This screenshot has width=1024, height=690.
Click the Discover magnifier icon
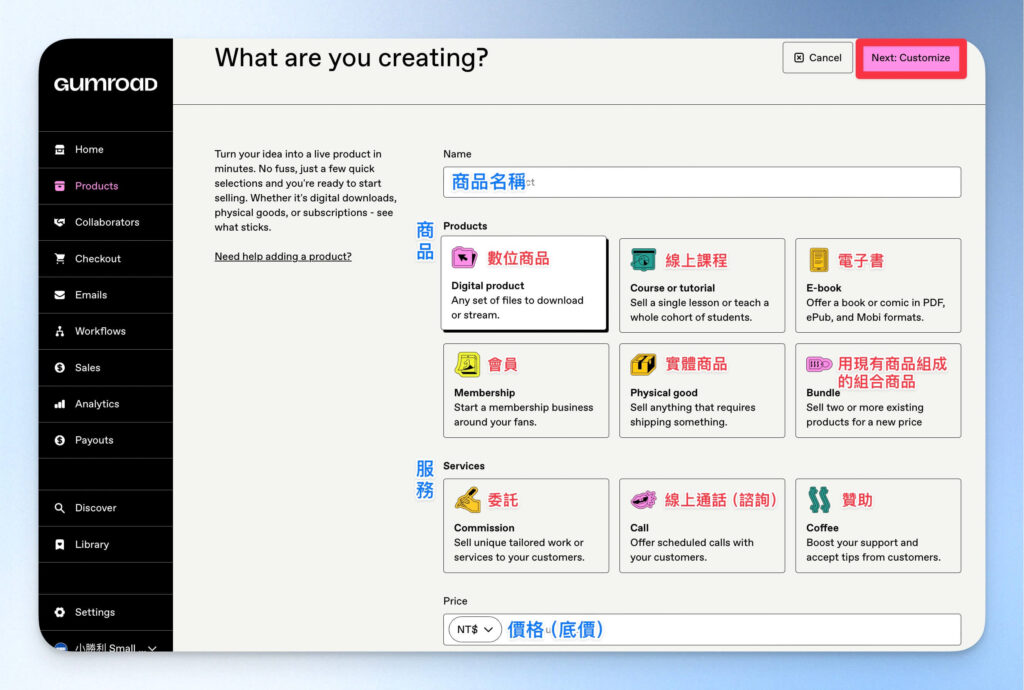59,508
